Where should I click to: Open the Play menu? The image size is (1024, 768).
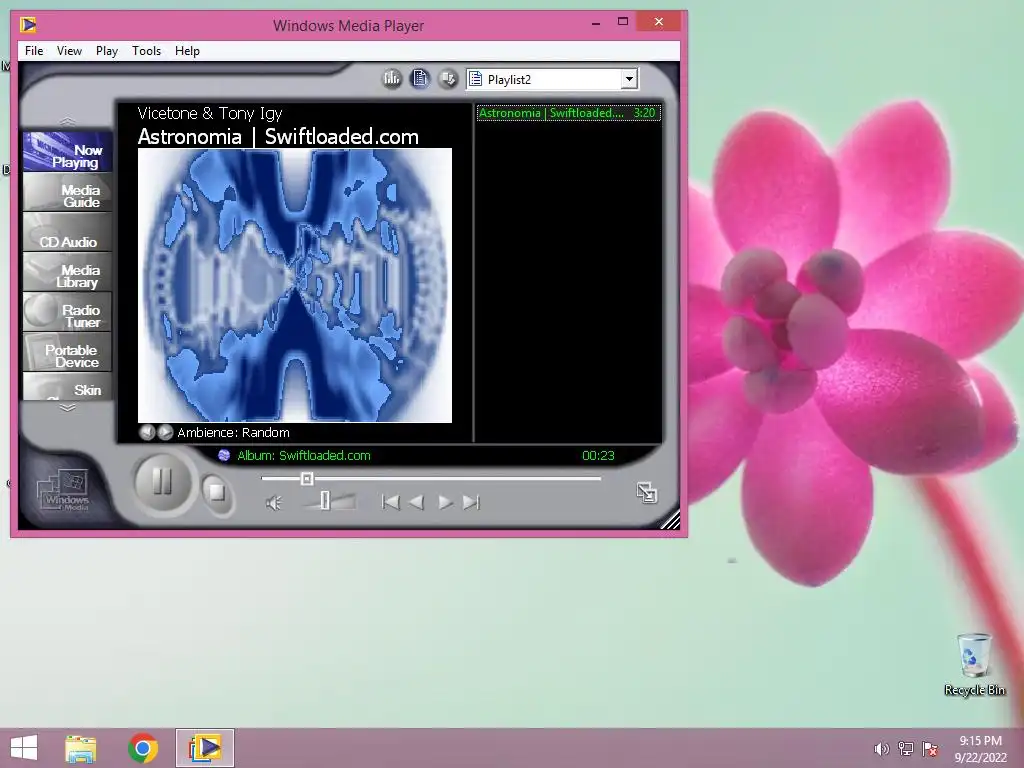[x=106, y=51]
